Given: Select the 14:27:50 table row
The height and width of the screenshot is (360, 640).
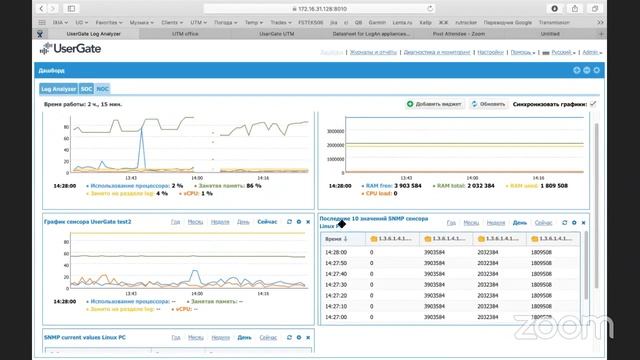Looking at the screenshot, I should [x=450, y=263].
